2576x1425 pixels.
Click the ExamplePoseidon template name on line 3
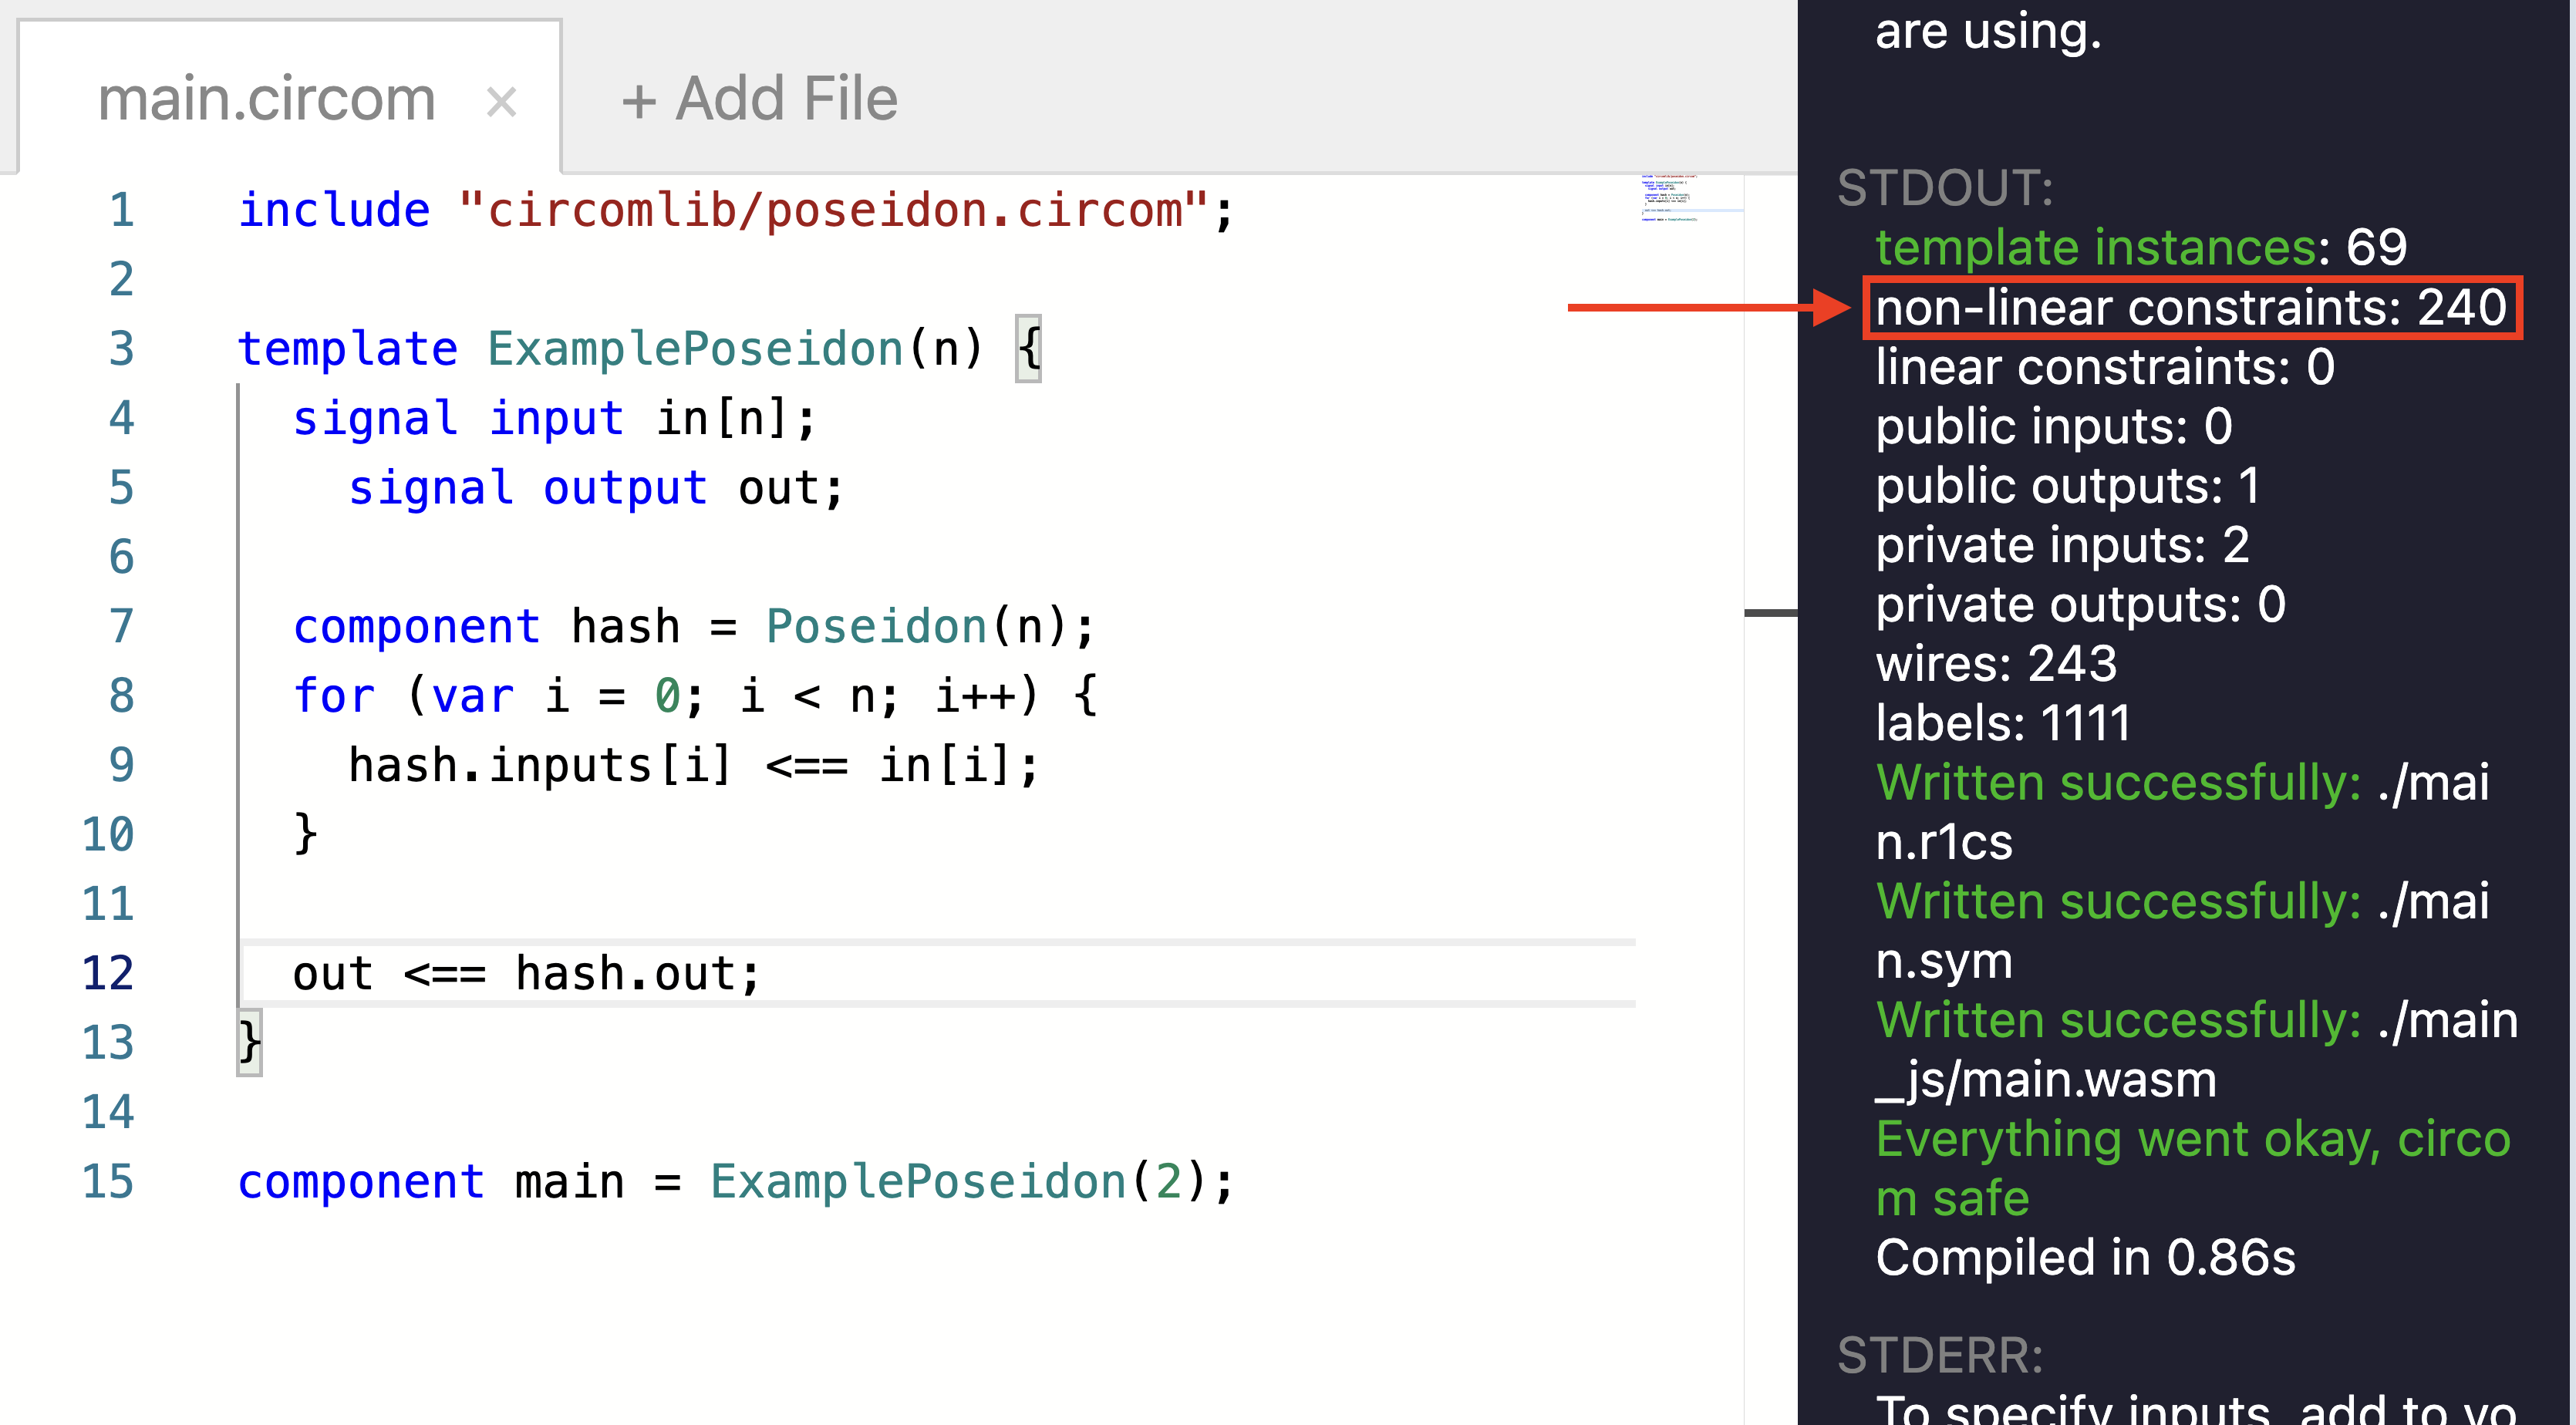(x=695, y=349)
